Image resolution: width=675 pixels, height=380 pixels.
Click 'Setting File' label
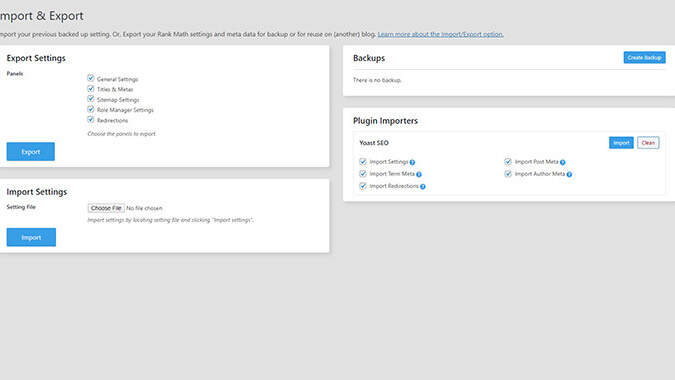tap(21, 207)
